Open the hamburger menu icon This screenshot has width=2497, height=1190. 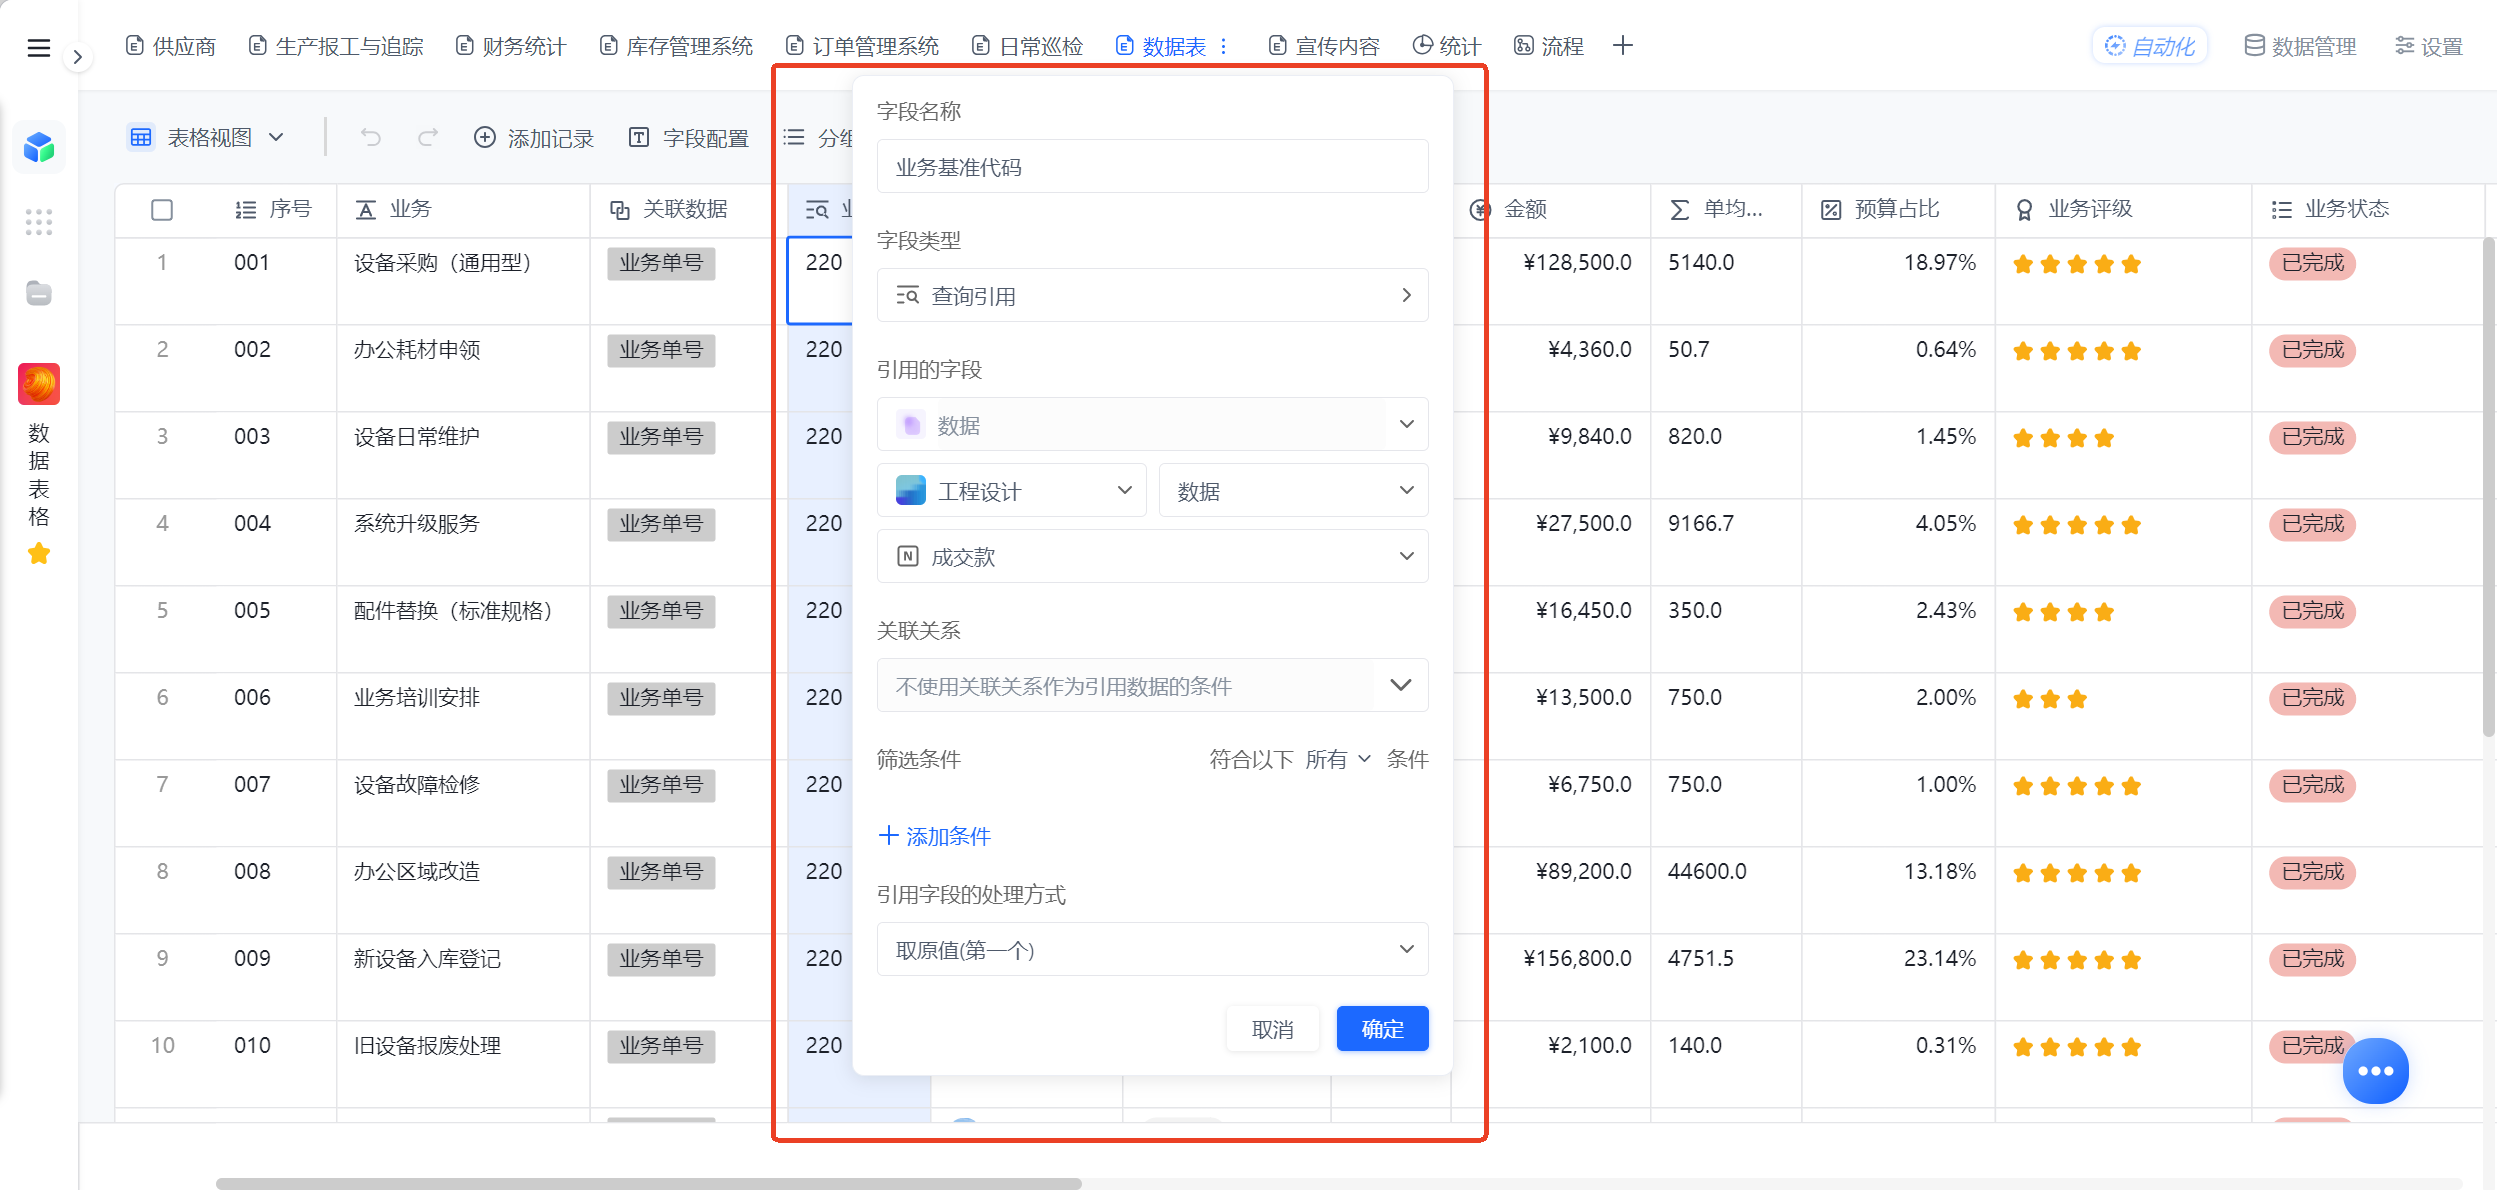(x=39, y=48)
